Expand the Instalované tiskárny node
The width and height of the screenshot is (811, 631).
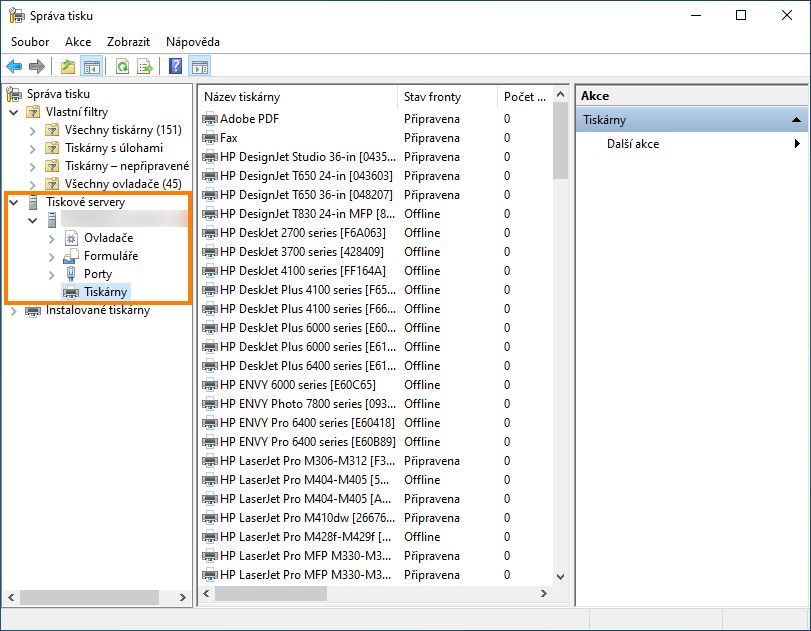click(x=14, y=310)
